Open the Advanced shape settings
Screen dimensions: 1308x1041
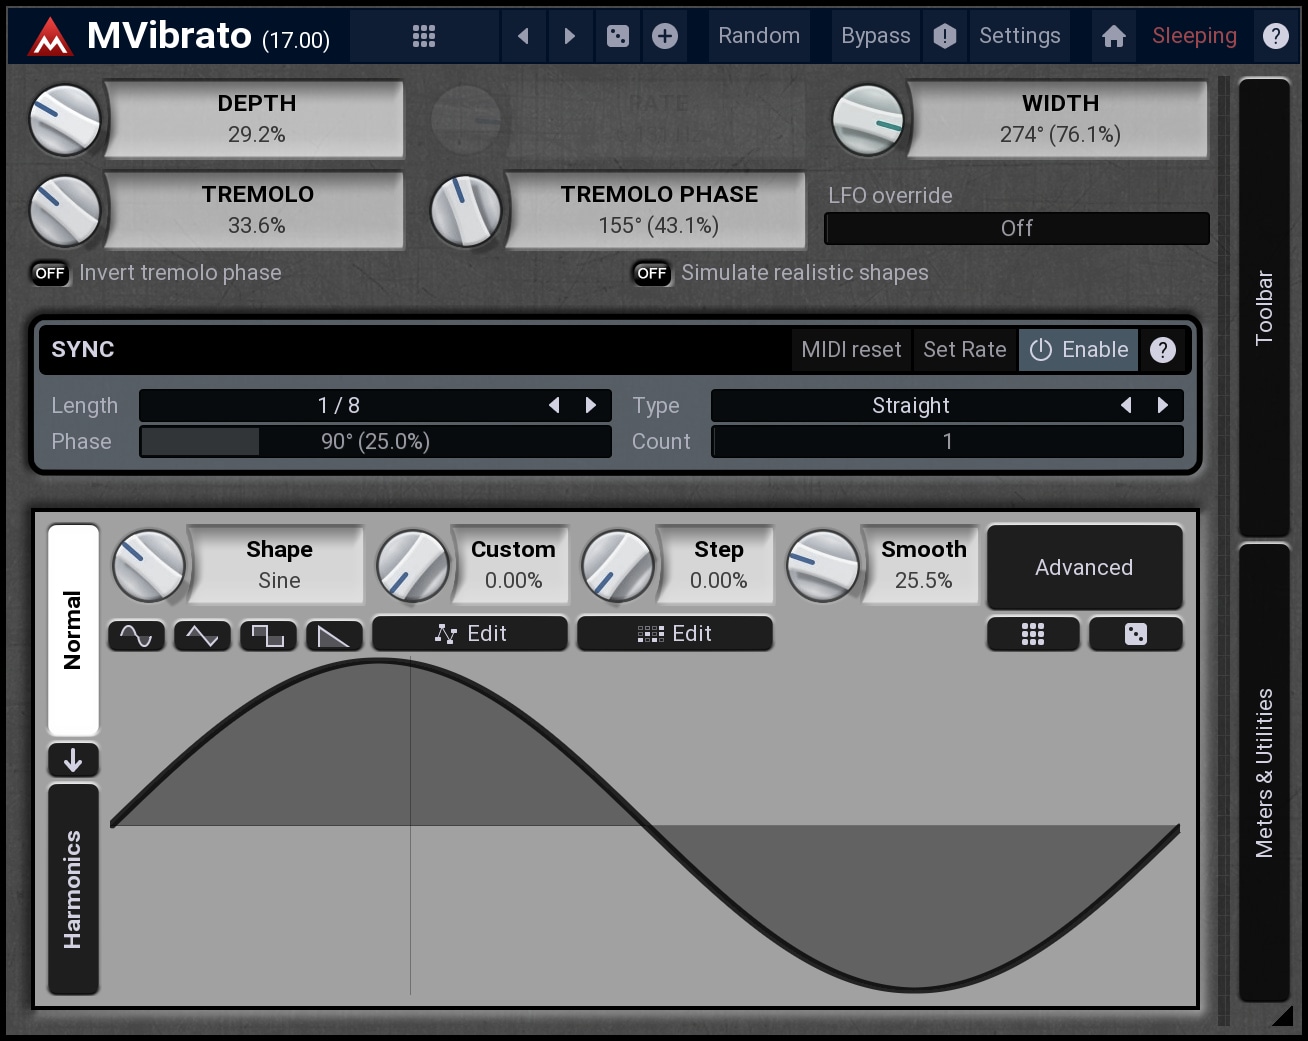tap(1084, 567)
